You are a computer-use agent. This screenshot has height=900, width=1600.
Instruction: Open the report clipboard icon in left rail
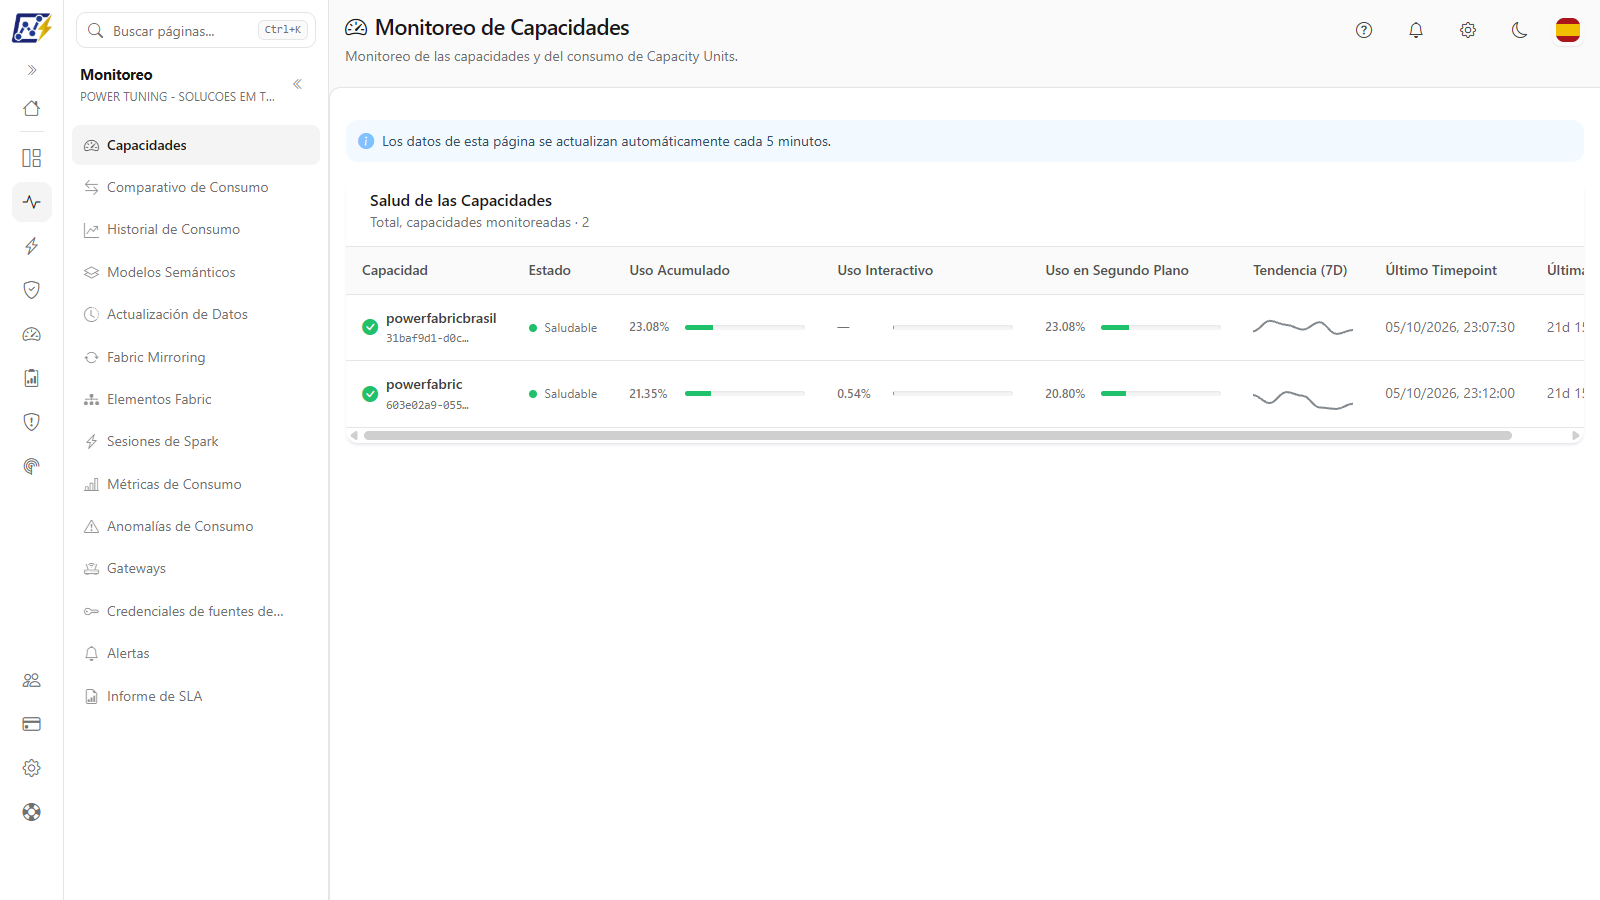(x=32, y=378)
